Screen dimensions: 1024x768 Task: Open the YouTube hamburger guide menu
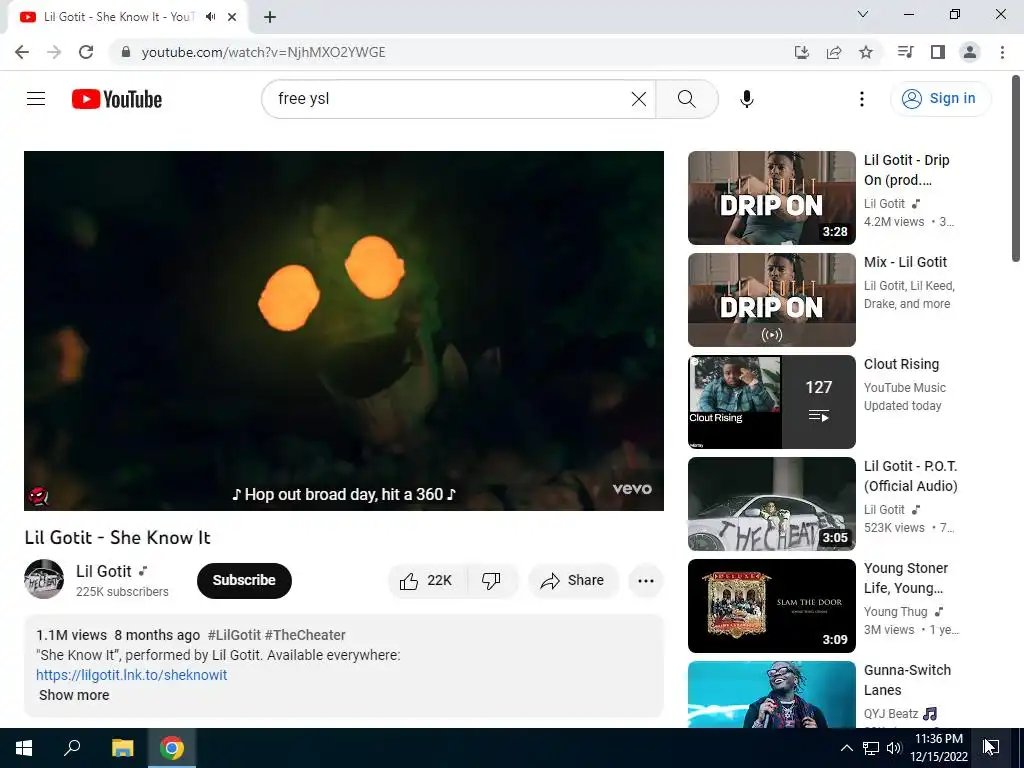point(36,99)
